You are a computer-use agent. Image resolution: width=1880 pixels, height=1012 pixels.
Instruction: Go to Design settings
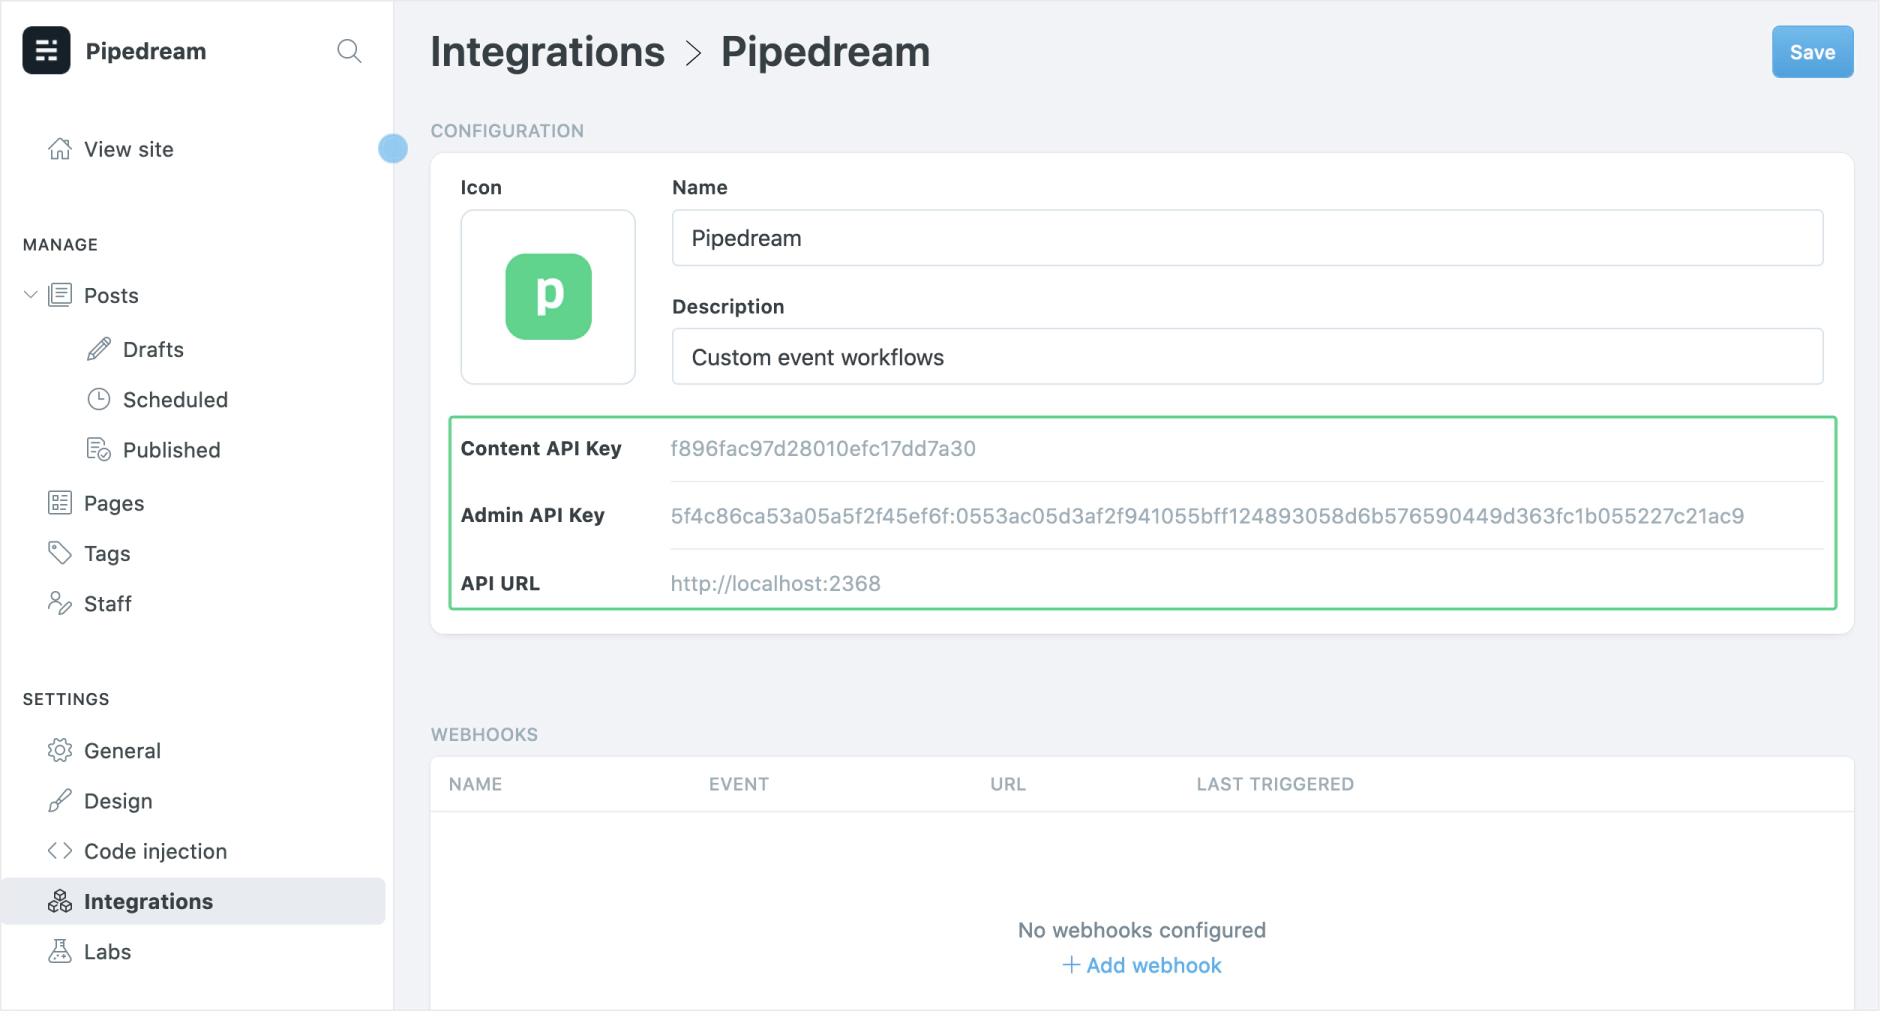tap(118, 801)
